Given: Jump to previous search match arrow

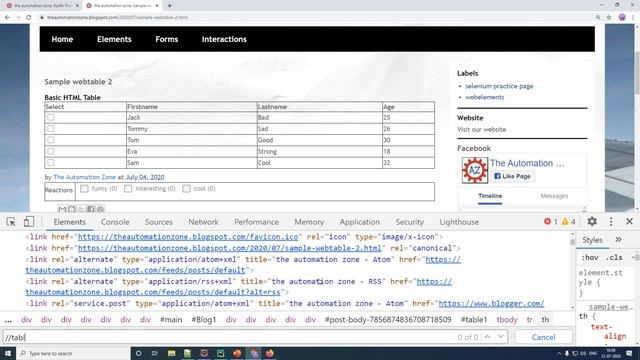Looking at the screenshot, I should (x=487, y=337).
